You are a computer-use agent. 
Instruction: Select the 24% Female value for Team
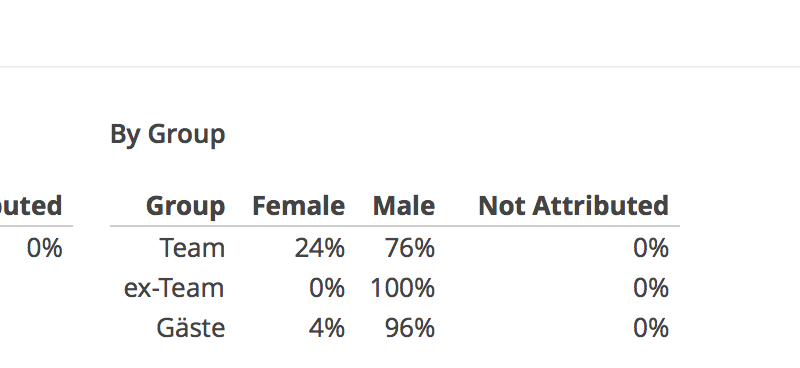(x=319, y=248)
